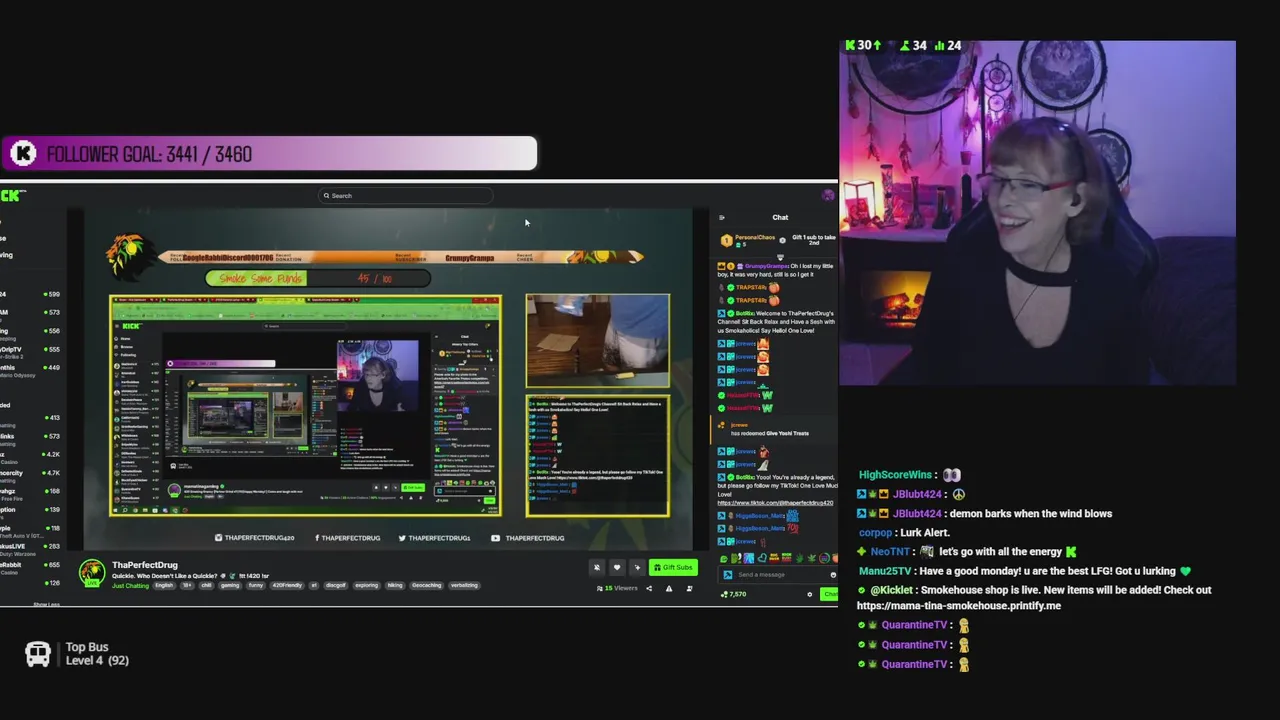Select the verbalizing tag

click(x=464, y=586)
